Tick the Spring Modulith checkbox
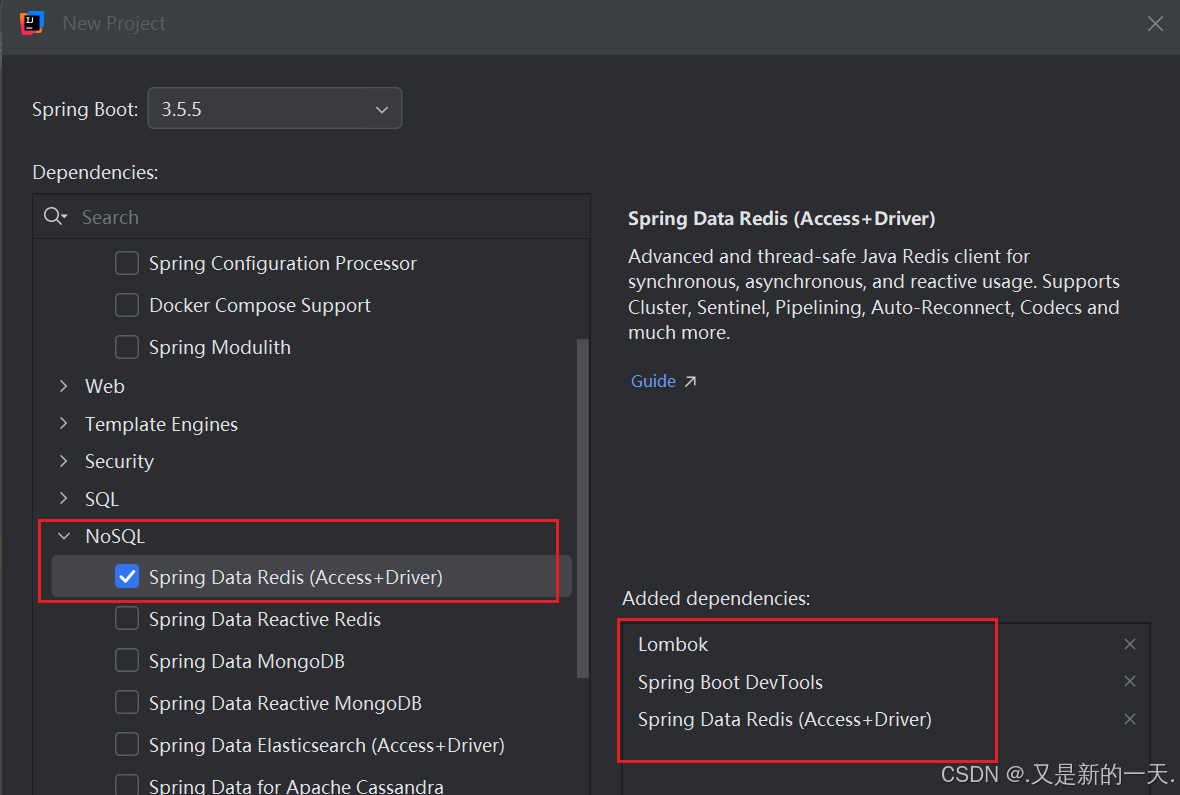The height and width of the screenshot is (795, 1180). [x=127, y=347]
